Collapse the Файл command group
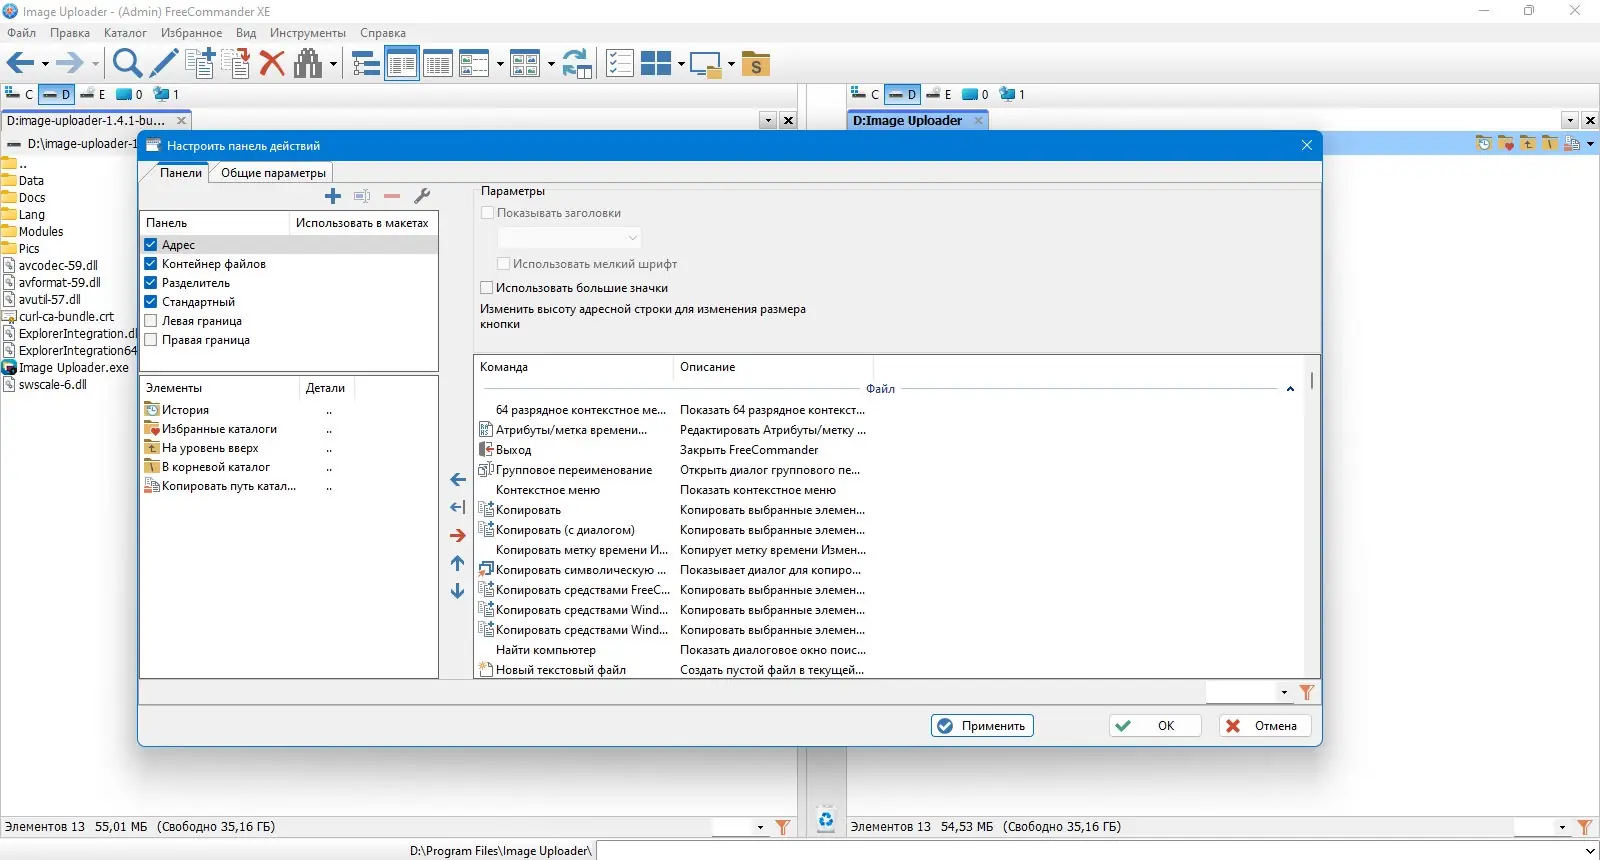 (1290, 389)
